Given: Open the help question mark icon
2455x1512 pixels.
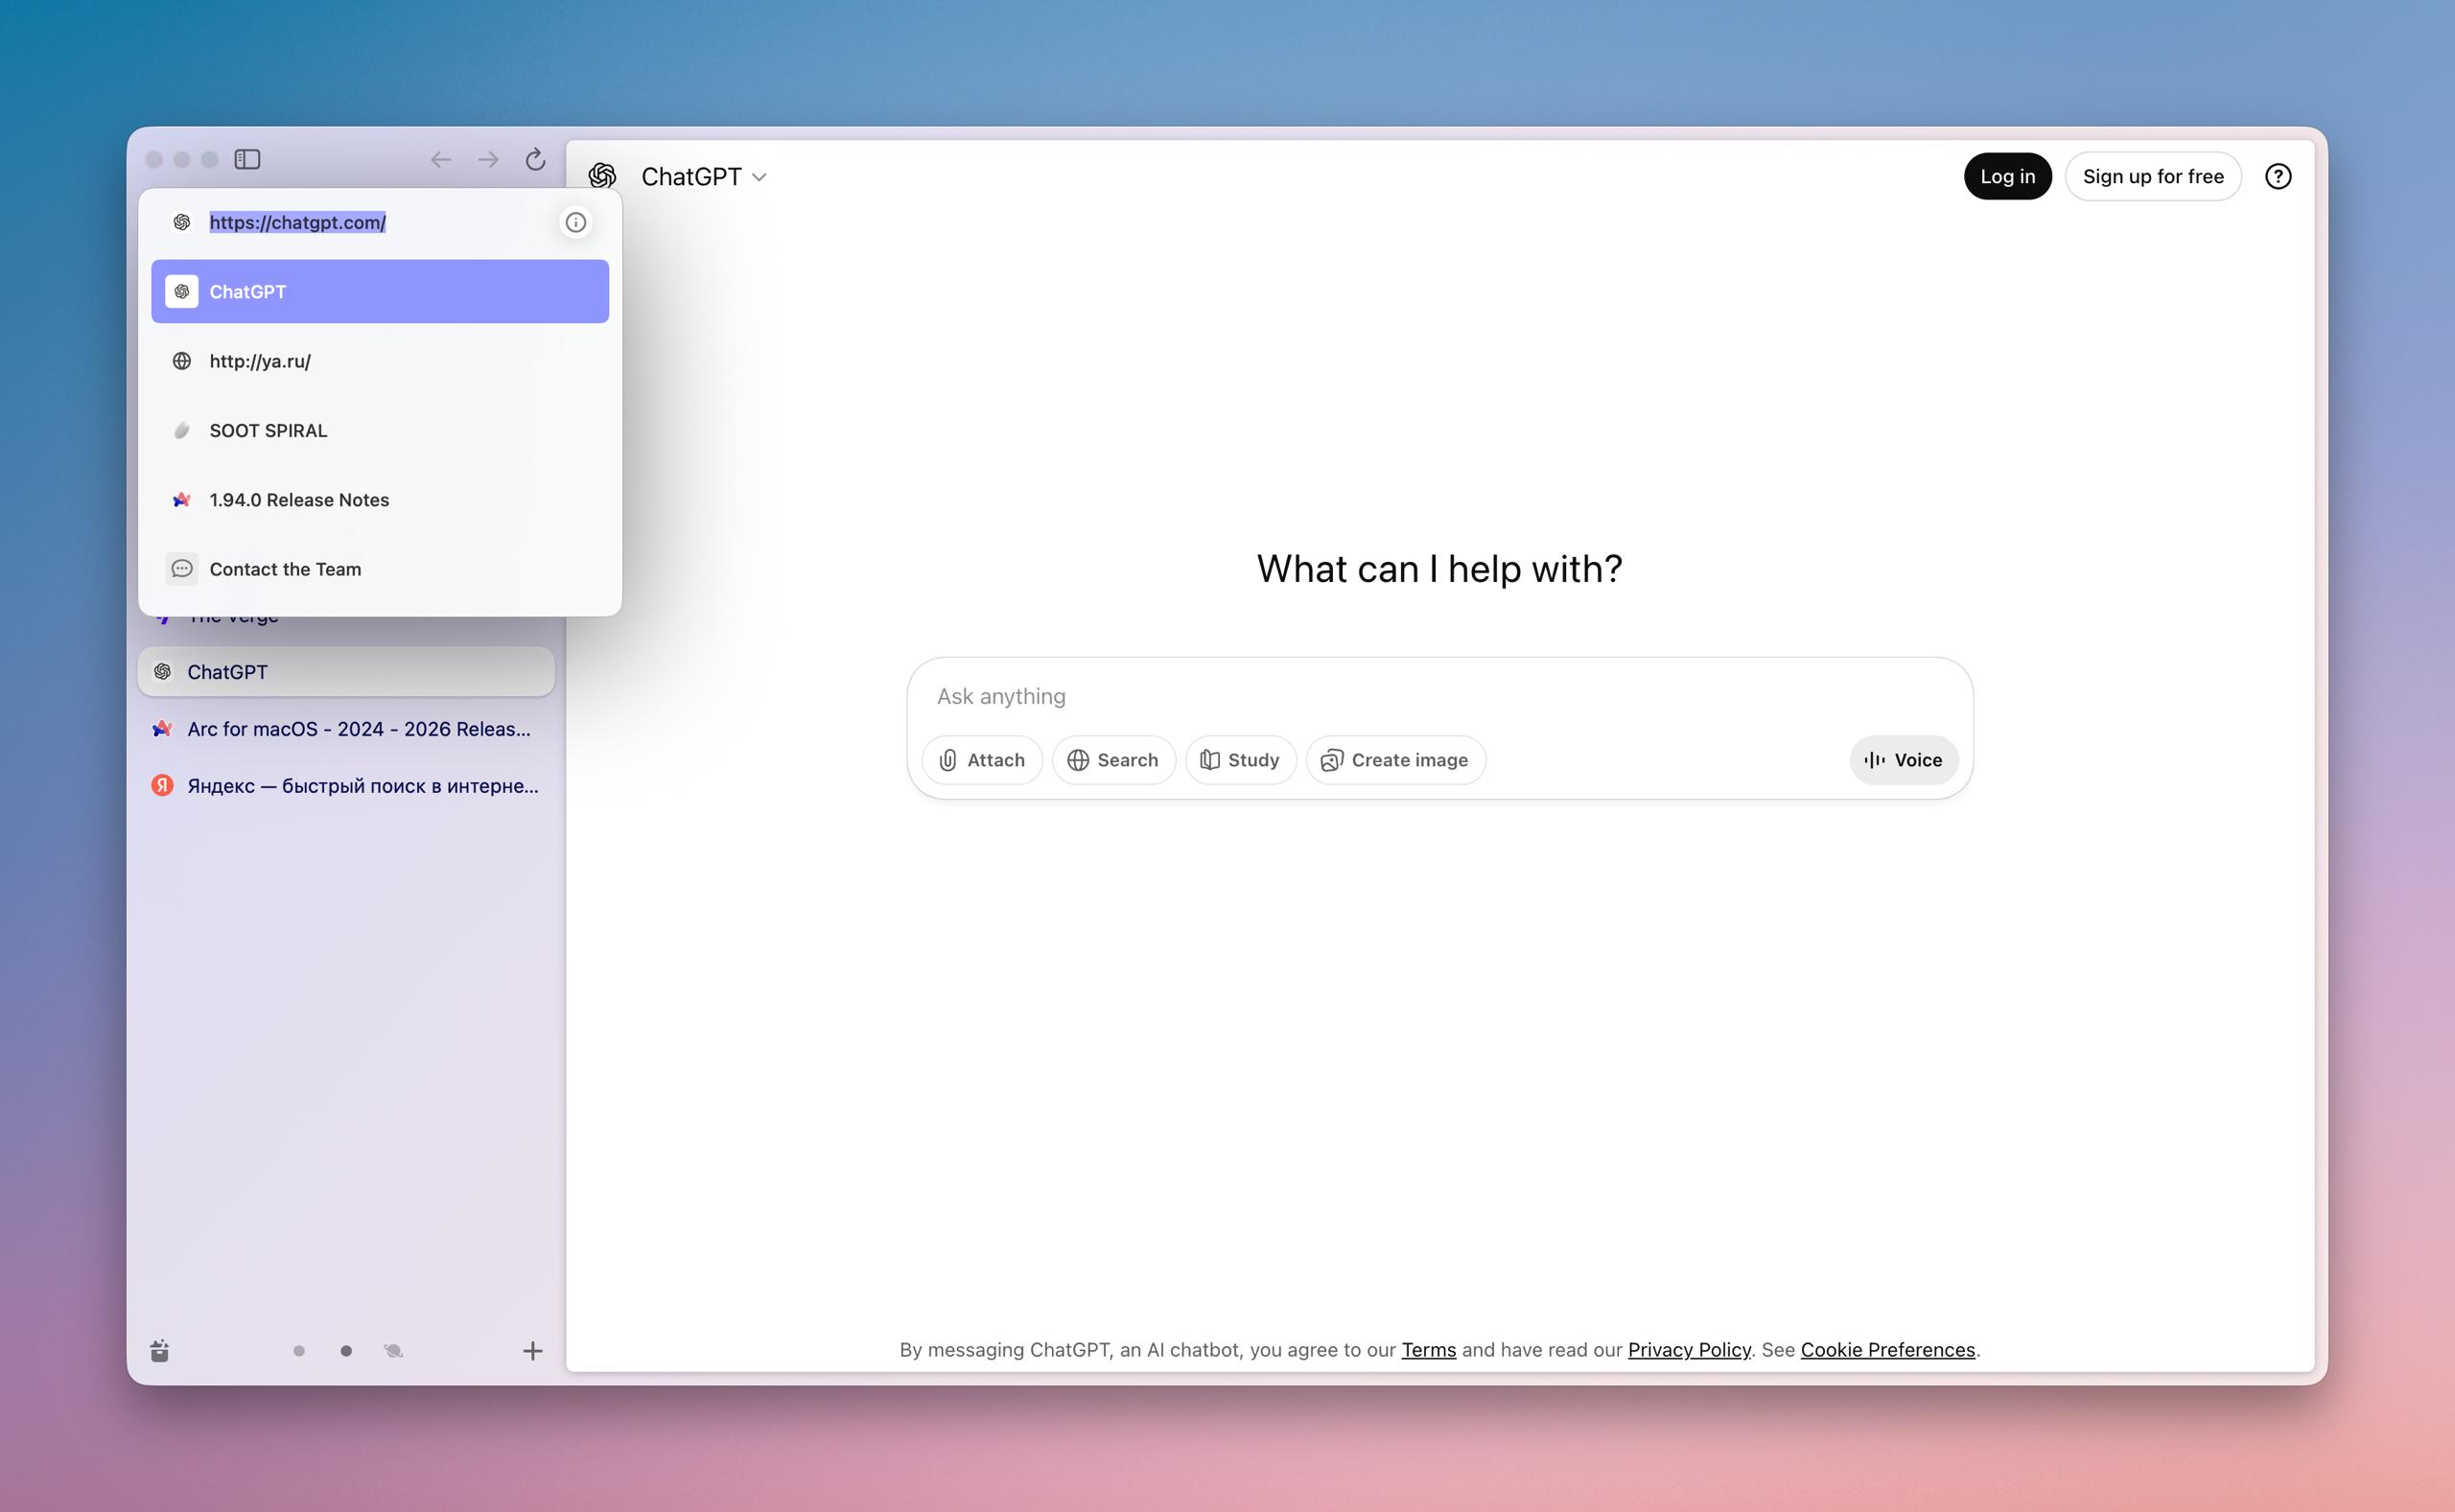Looking at the screenshot, I should click(2278, 176).
